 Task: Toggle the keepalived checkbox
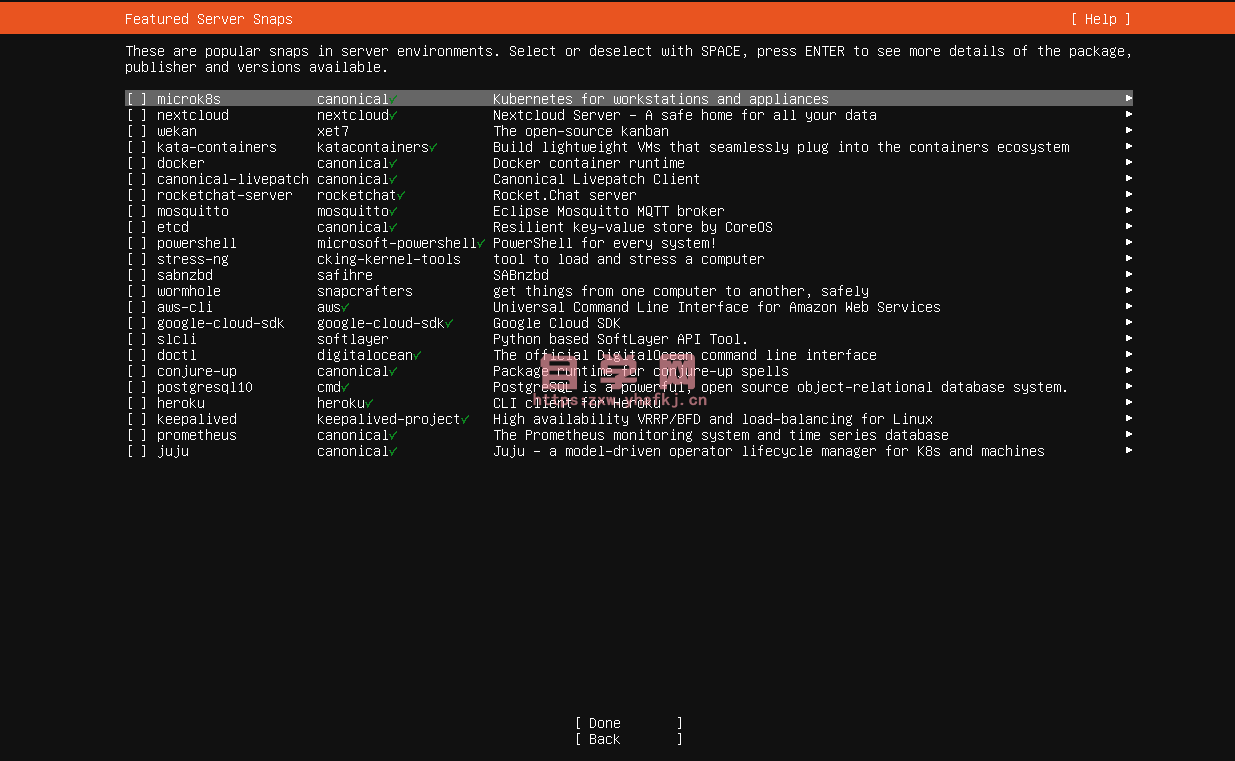click(137, 419)
